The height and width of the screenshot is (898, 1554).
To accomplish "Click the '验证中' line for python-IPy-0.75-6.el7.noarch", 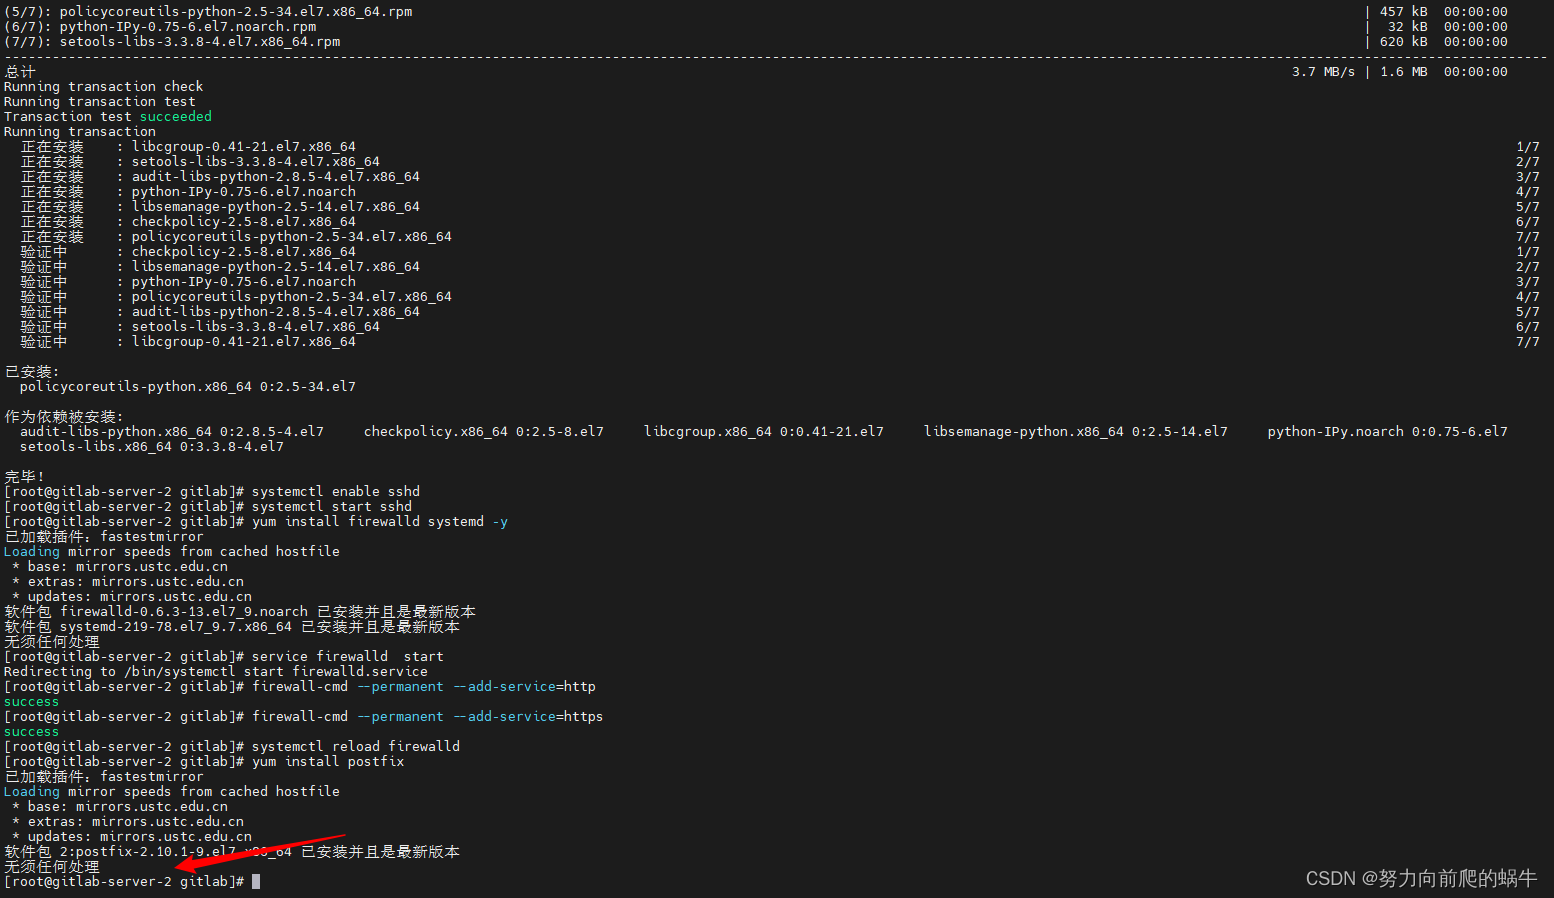I will pos(188,282).
